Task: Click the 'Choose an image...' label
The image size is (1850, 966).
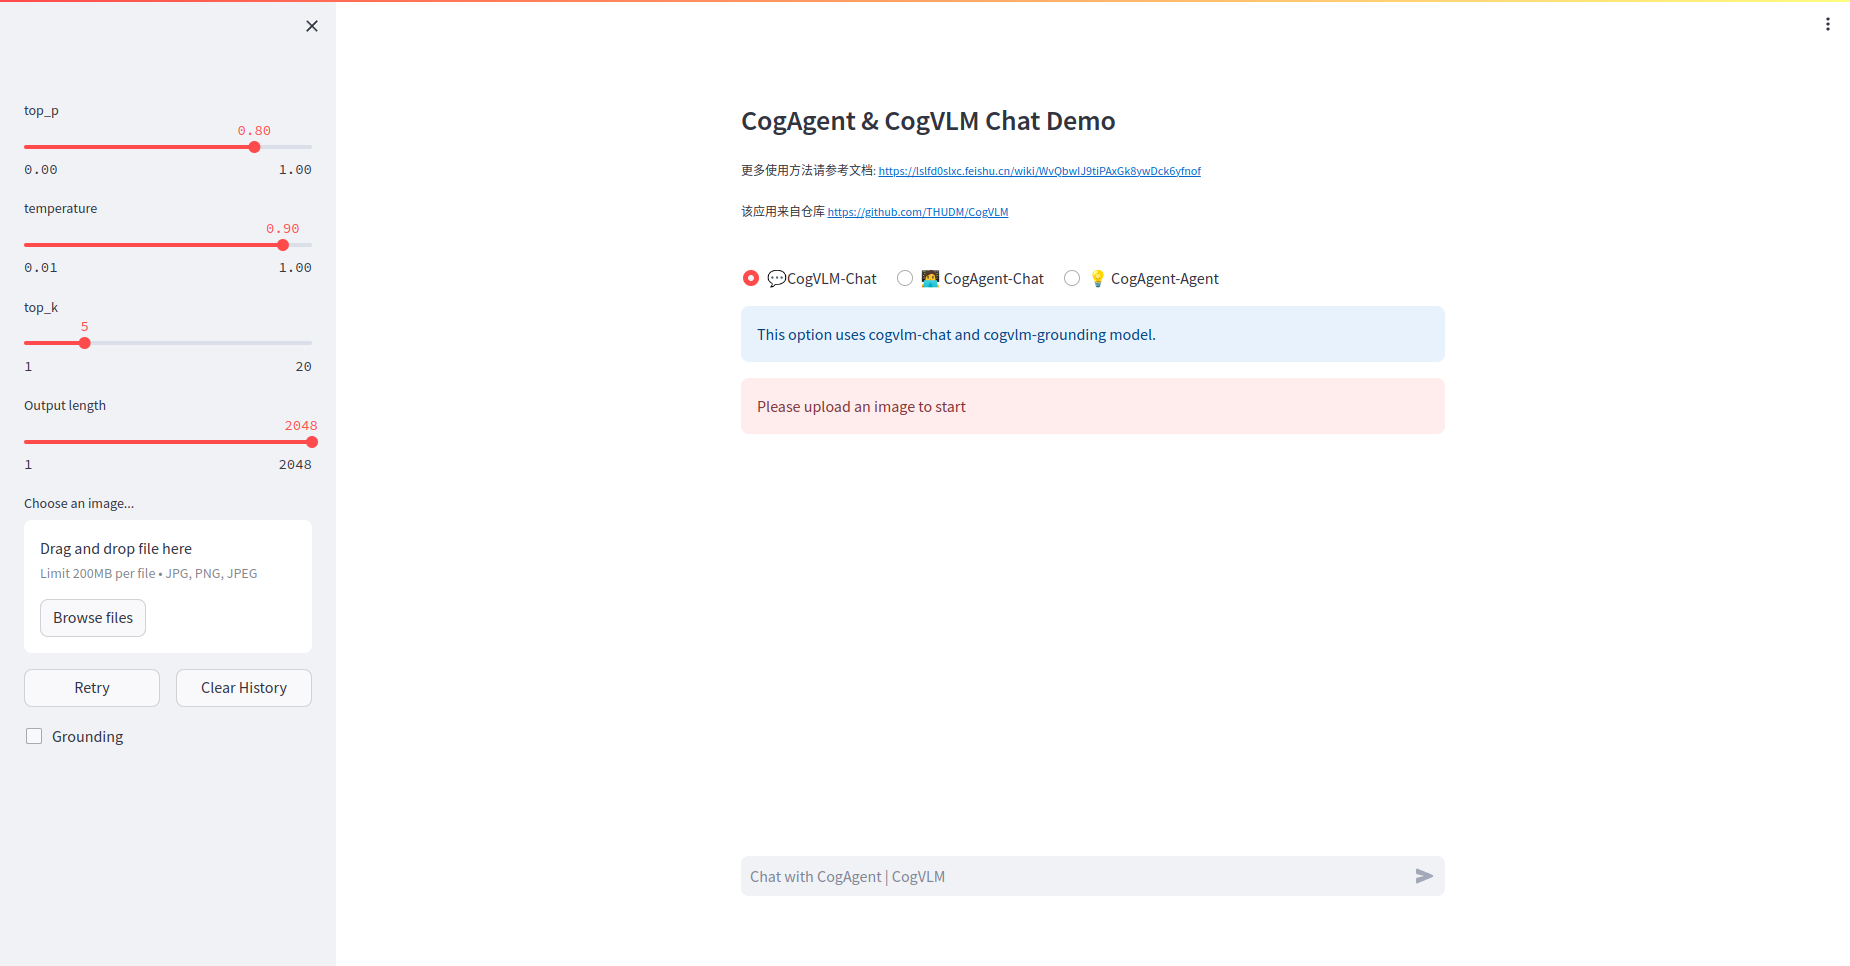Action: point(79,504)
